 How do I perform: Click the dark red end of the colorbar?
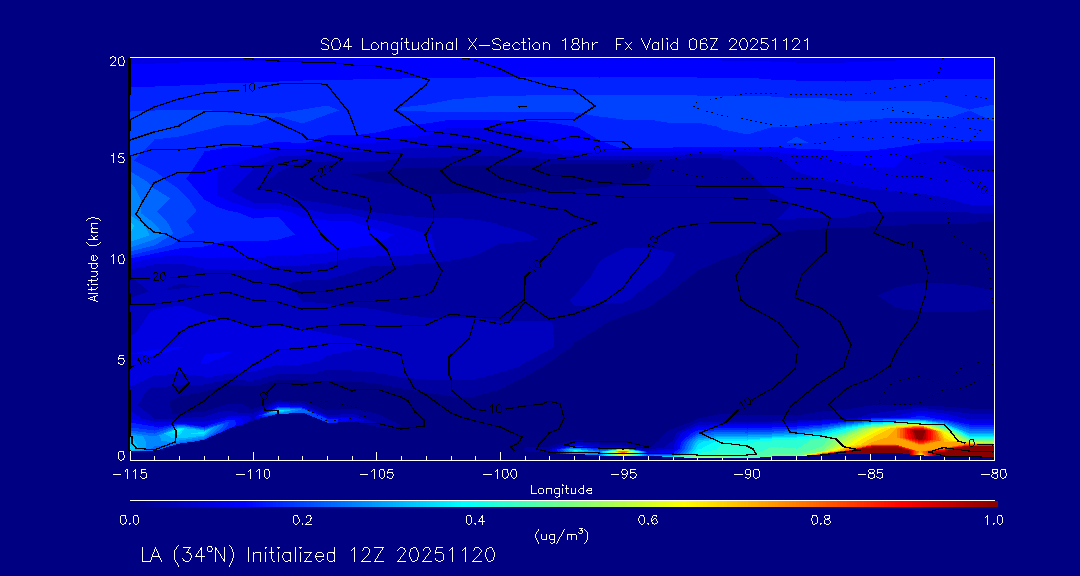[x=982, y=504]
